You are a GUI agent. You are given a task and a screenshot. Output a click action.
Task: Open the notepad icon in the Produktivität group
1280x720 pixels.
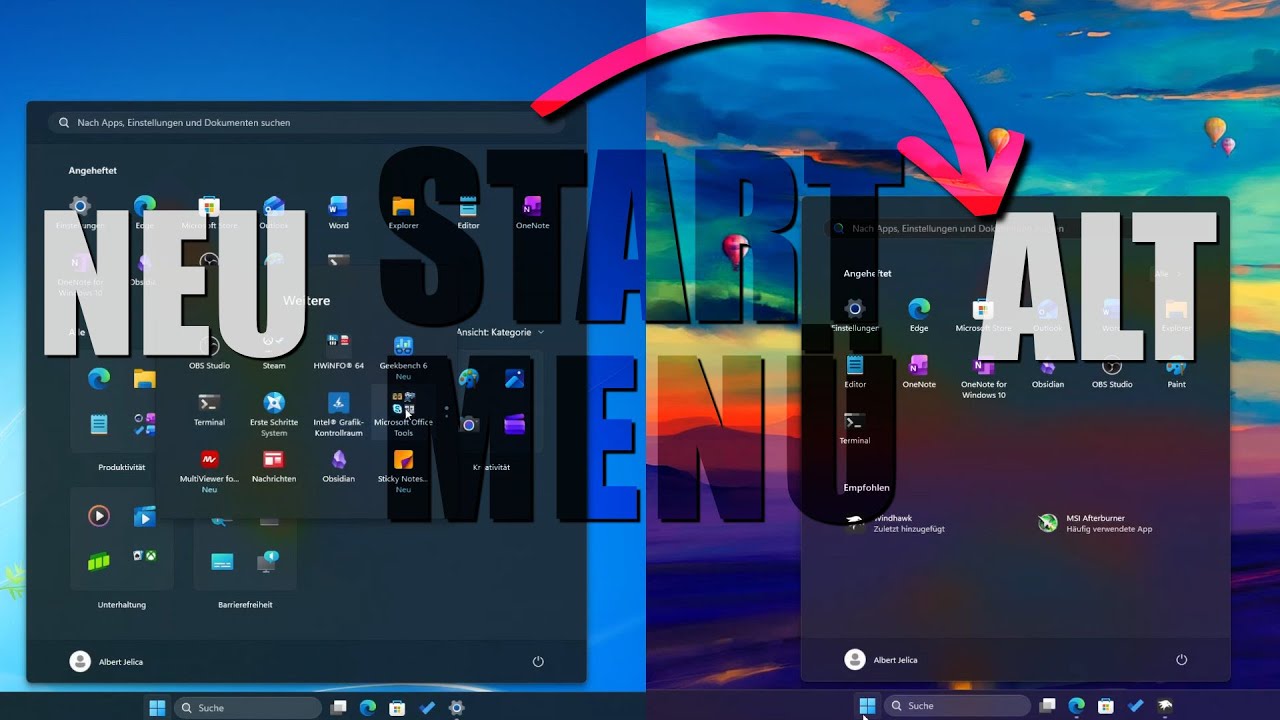pos(98,424)
